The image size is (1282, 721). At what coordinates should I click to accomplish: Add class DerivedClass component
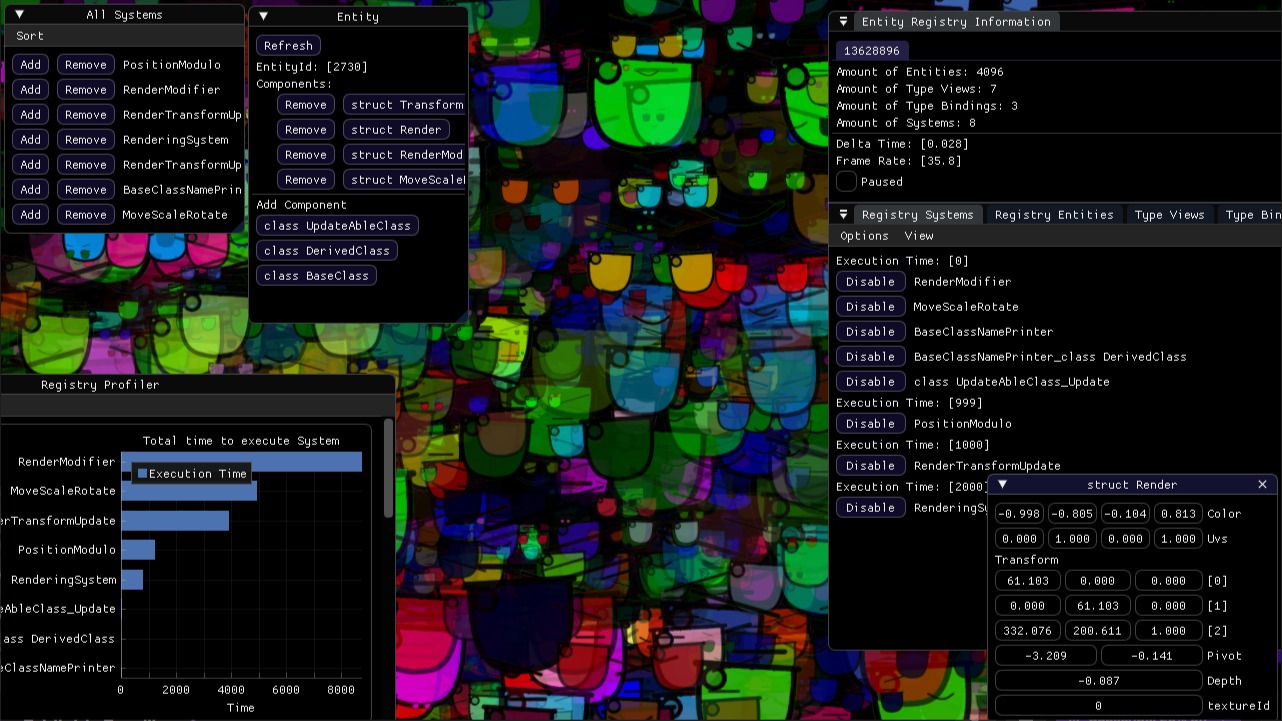pyautogui.click(x=327, y=250)
